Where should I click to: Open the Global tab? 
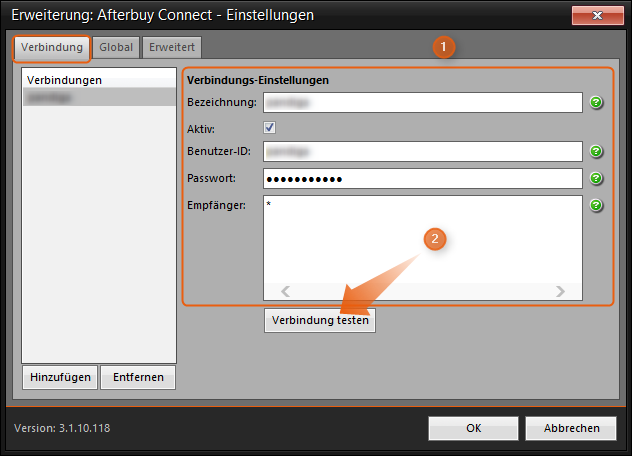pos(116,48)
